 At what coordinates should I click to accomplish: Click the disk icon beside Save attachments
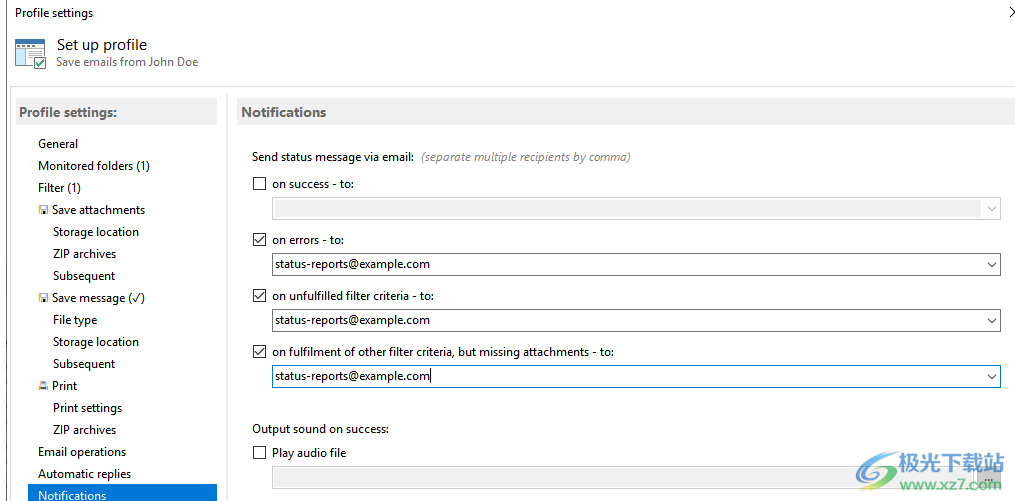[x=43, y=210]
